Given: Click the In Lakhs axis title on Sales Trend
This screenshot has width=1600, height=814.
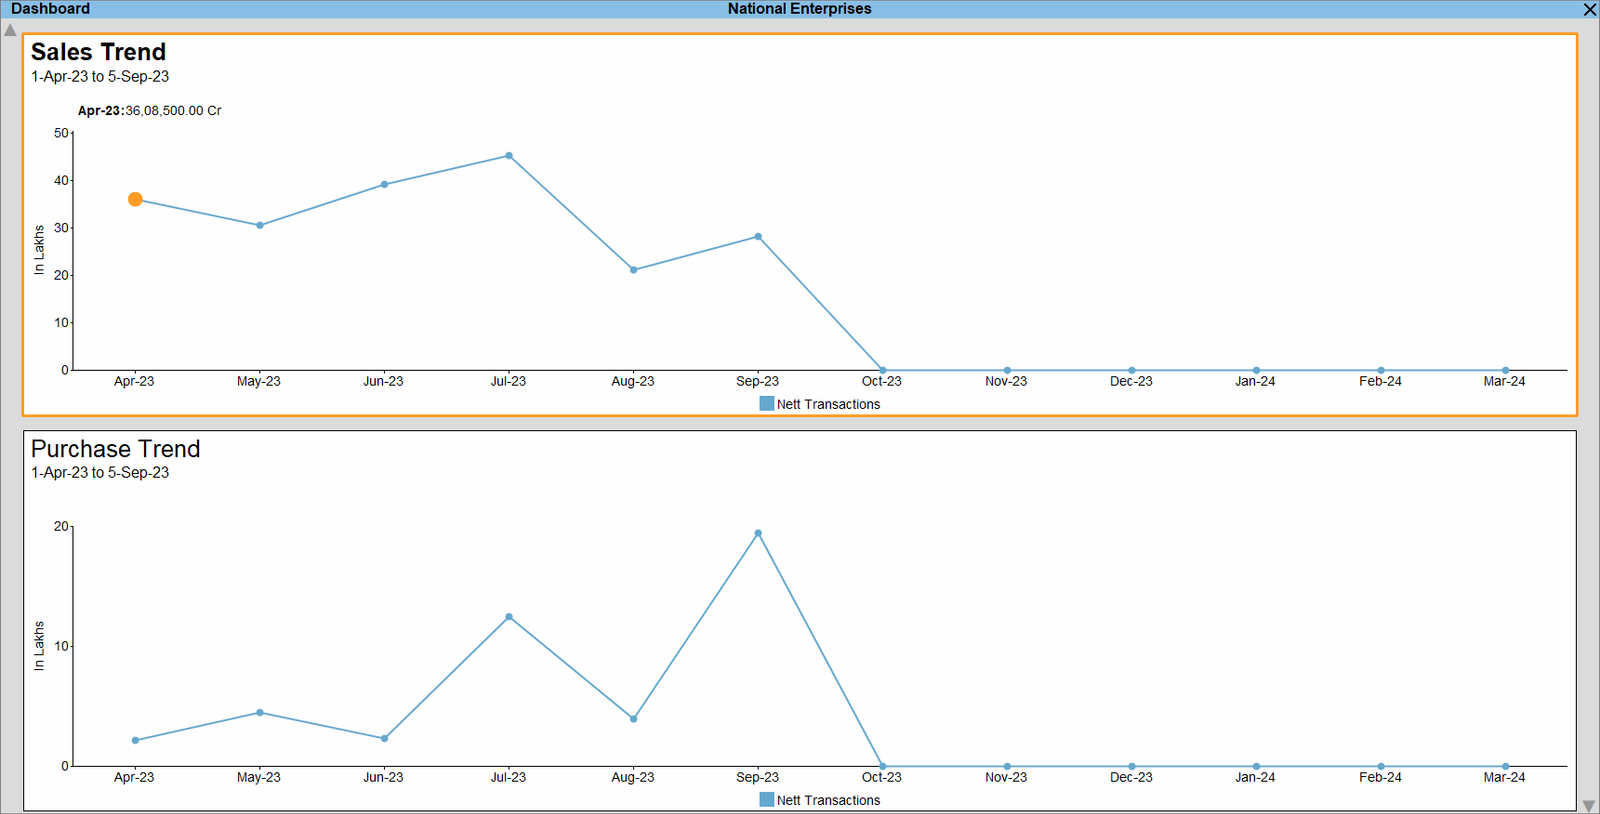Looking at the screenshot, I should point(39,250).
